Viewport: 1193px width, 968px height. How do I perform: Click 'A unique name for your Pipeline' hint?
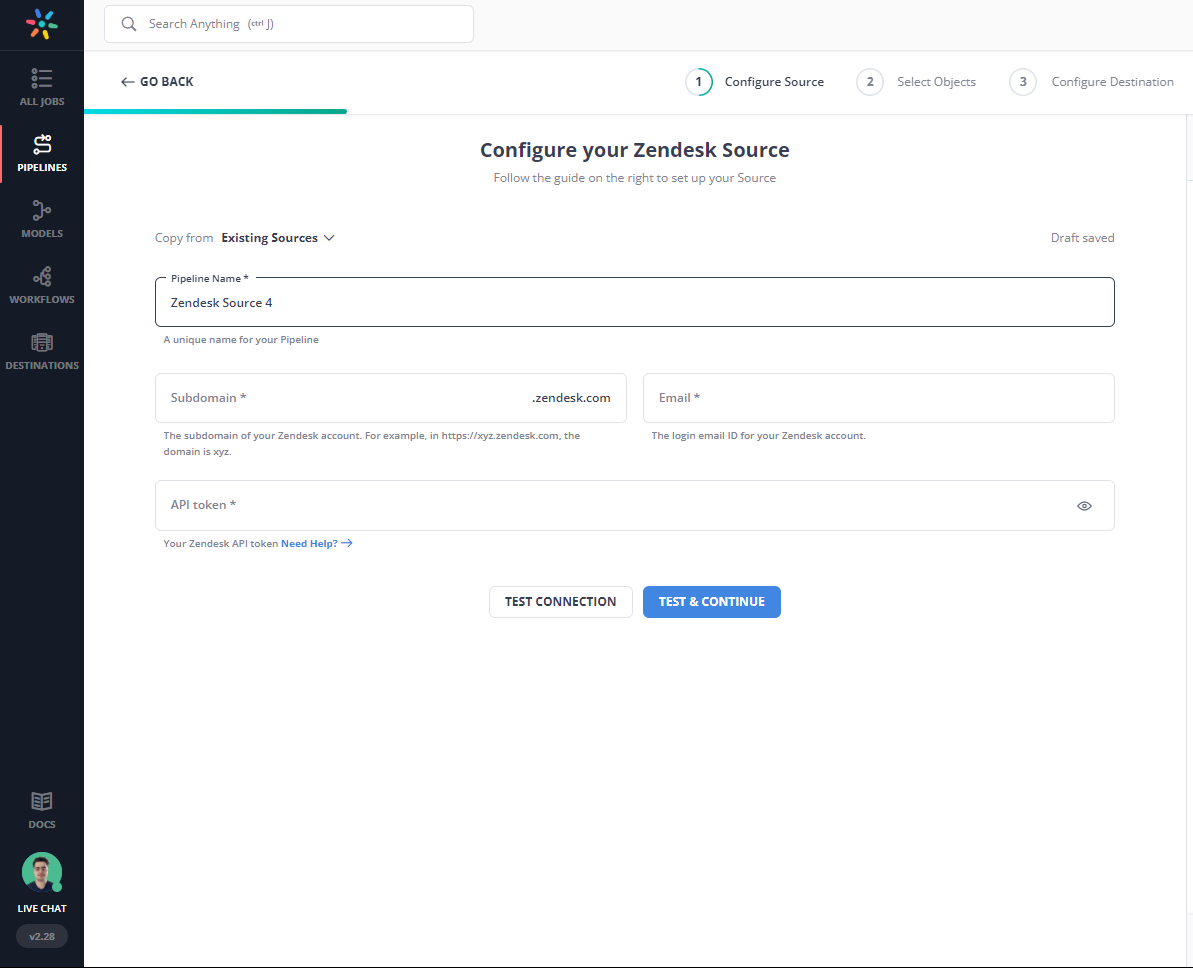click(x=241, y=340)
